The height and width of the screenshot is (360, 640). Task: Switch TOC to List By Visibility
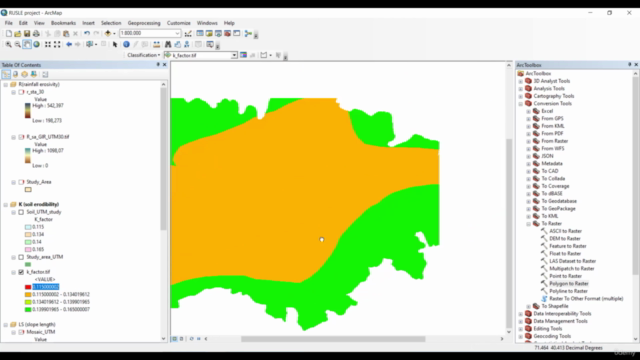(x=24, y=74)
